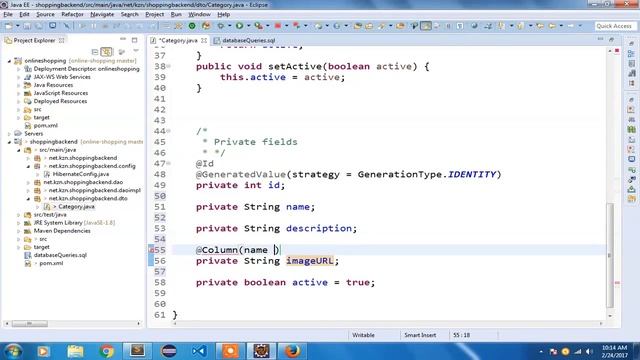The width and height of the screenshot is (640, 360).
Task: Open the File menu
Action: point(8,14)
